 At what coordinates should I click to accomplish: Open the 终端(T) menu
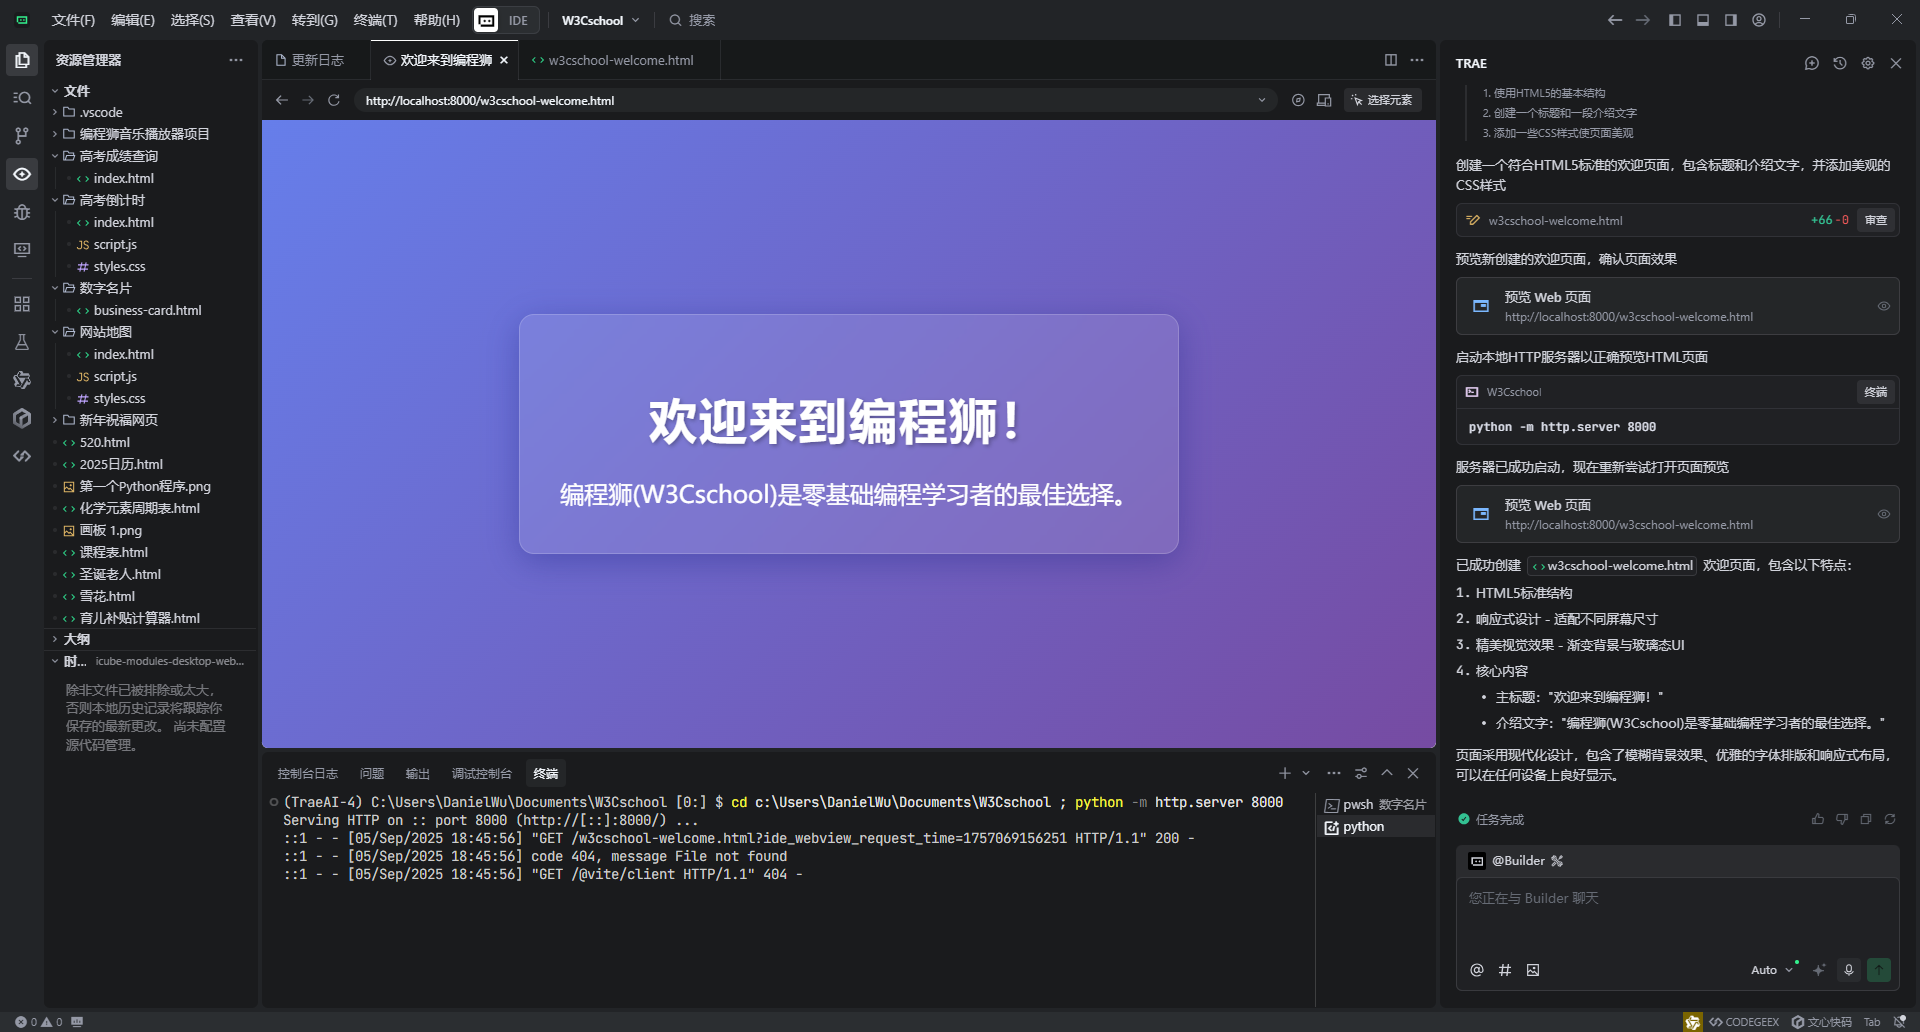pos(375,20)
